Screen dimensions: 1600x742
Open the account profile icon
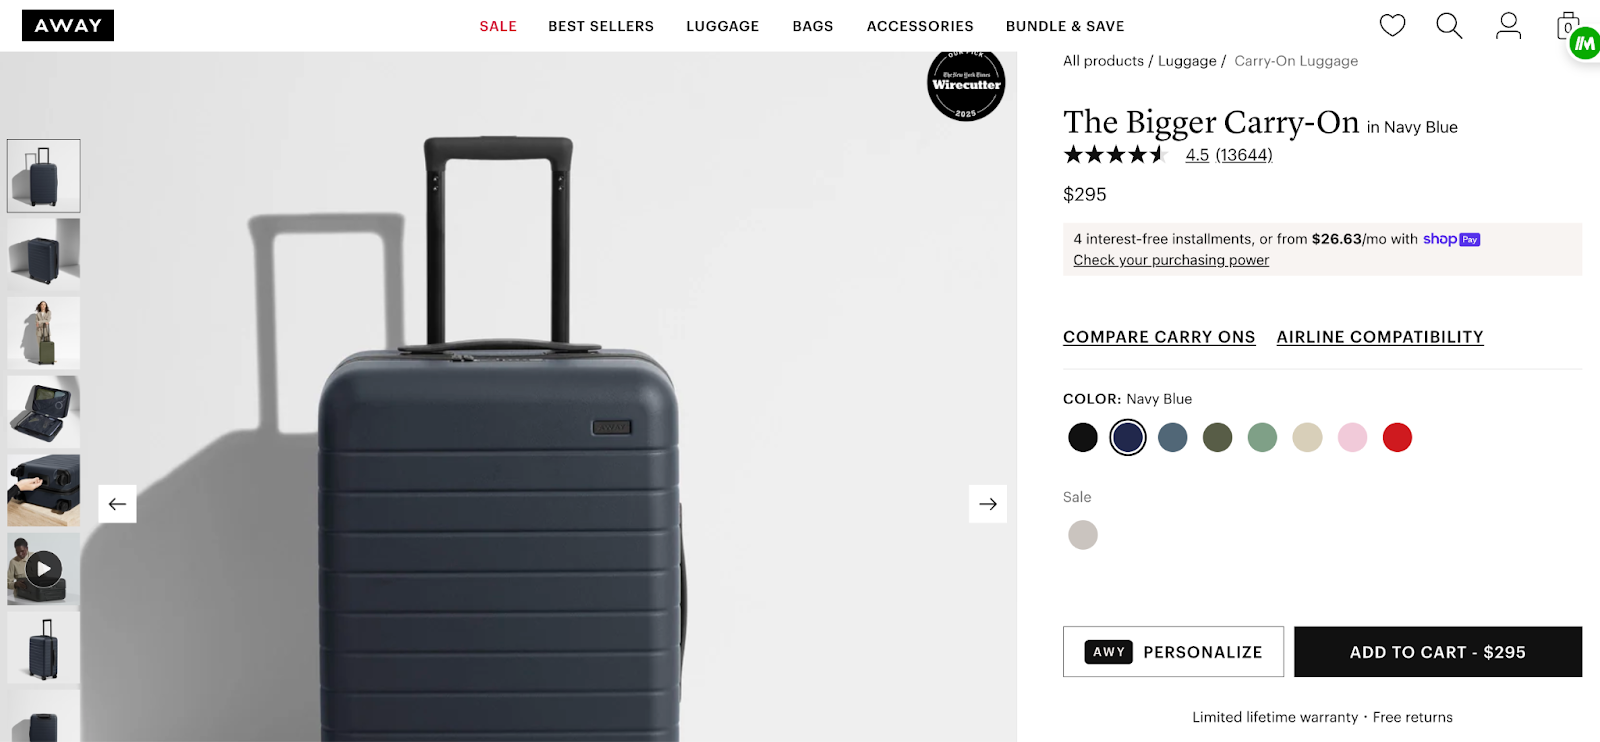point(1508,25)
